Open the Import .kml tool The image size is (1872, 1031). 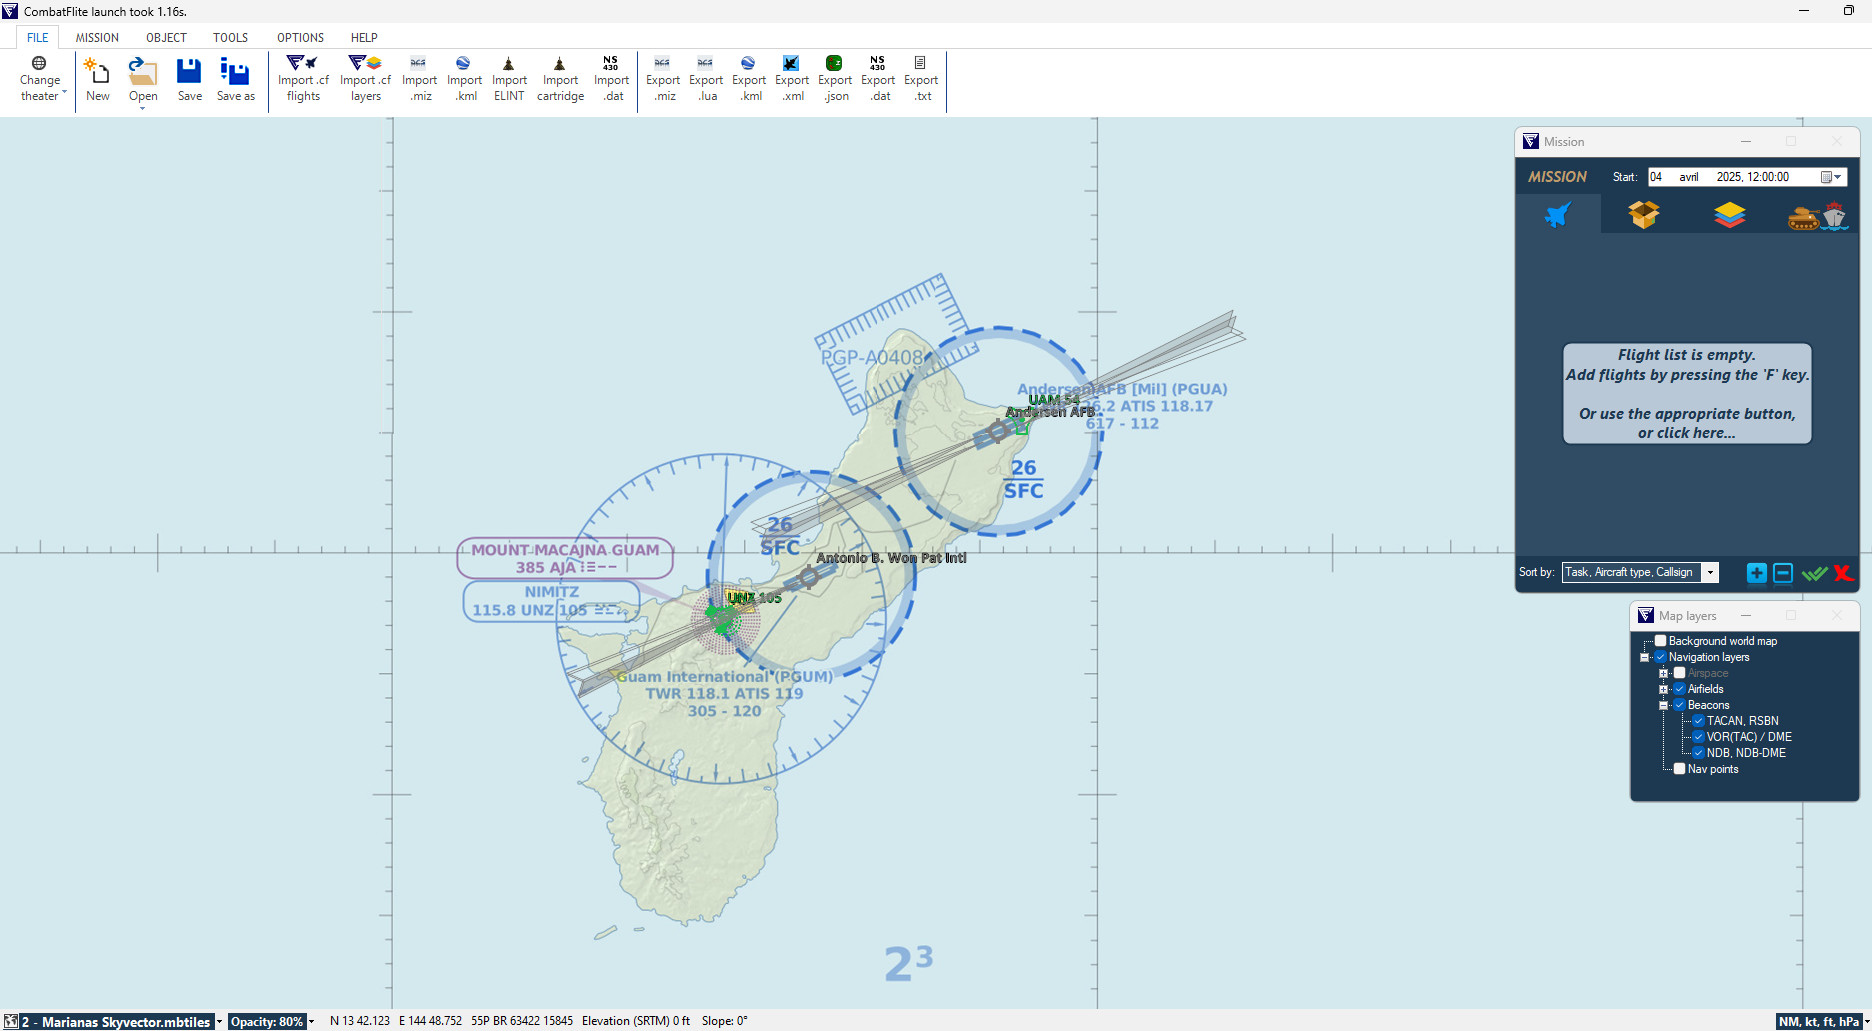464,78
